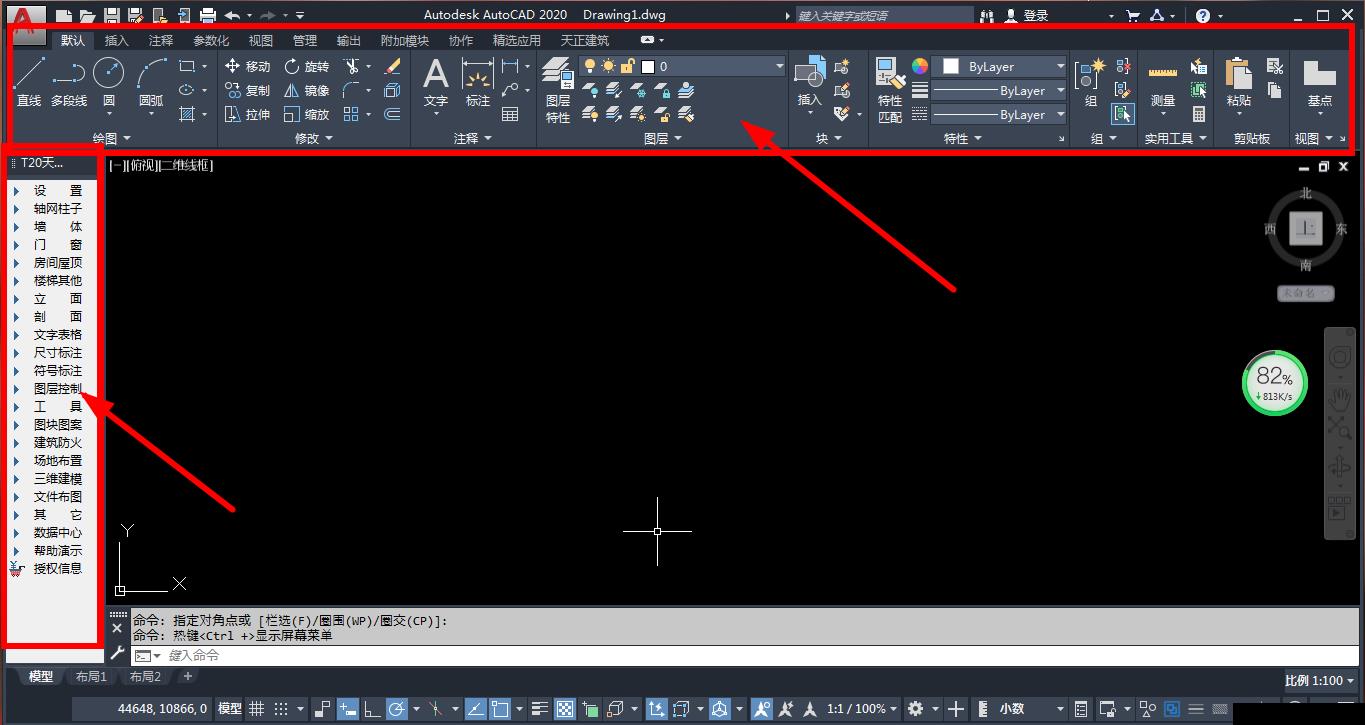Click the 文字 (Text) annotation tool
Screen dimensions: 1365x725
[435, 82]
